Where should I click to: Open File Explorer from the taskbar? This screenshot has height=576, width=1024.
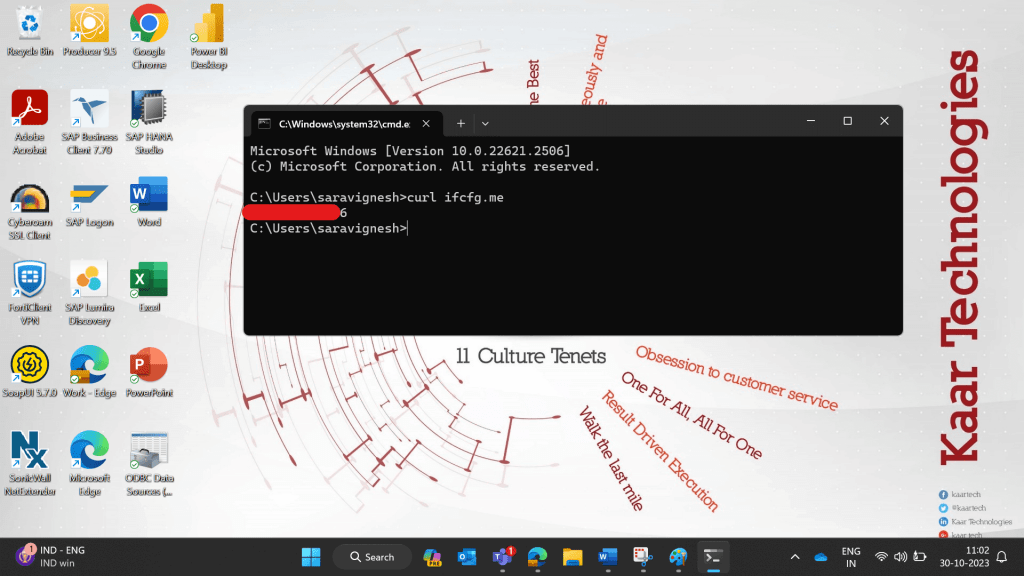(573, 557)
